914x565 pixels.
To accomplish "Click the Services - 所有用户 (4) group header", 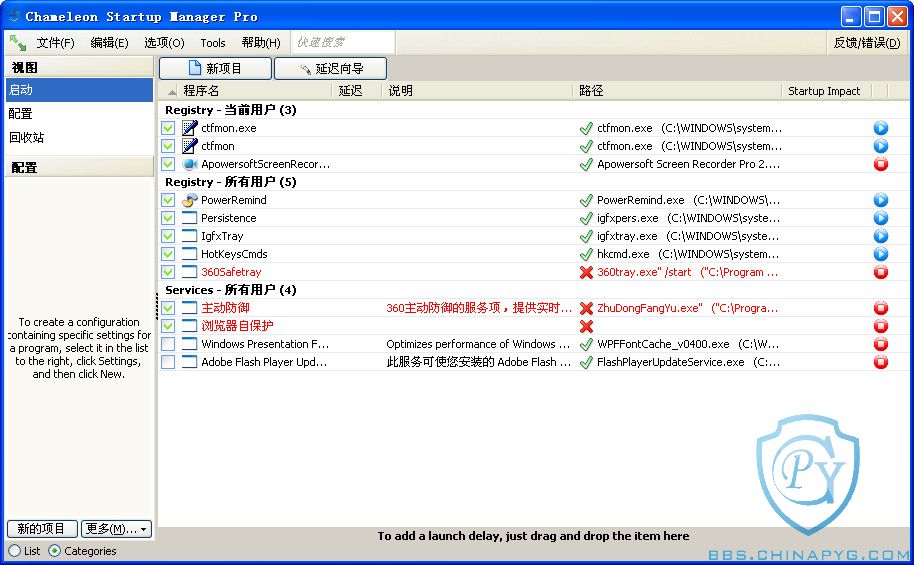I will pyautogui.click(x=231, y=290).
